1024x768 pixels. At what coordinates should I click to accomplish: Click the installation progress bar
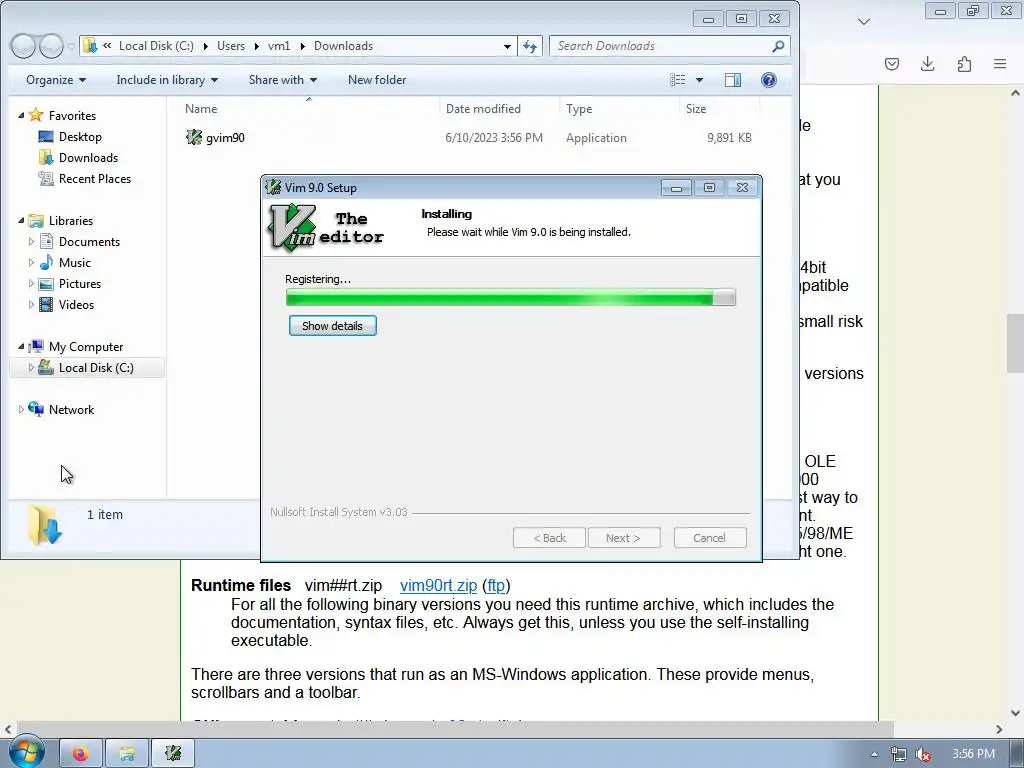[511, 297]
